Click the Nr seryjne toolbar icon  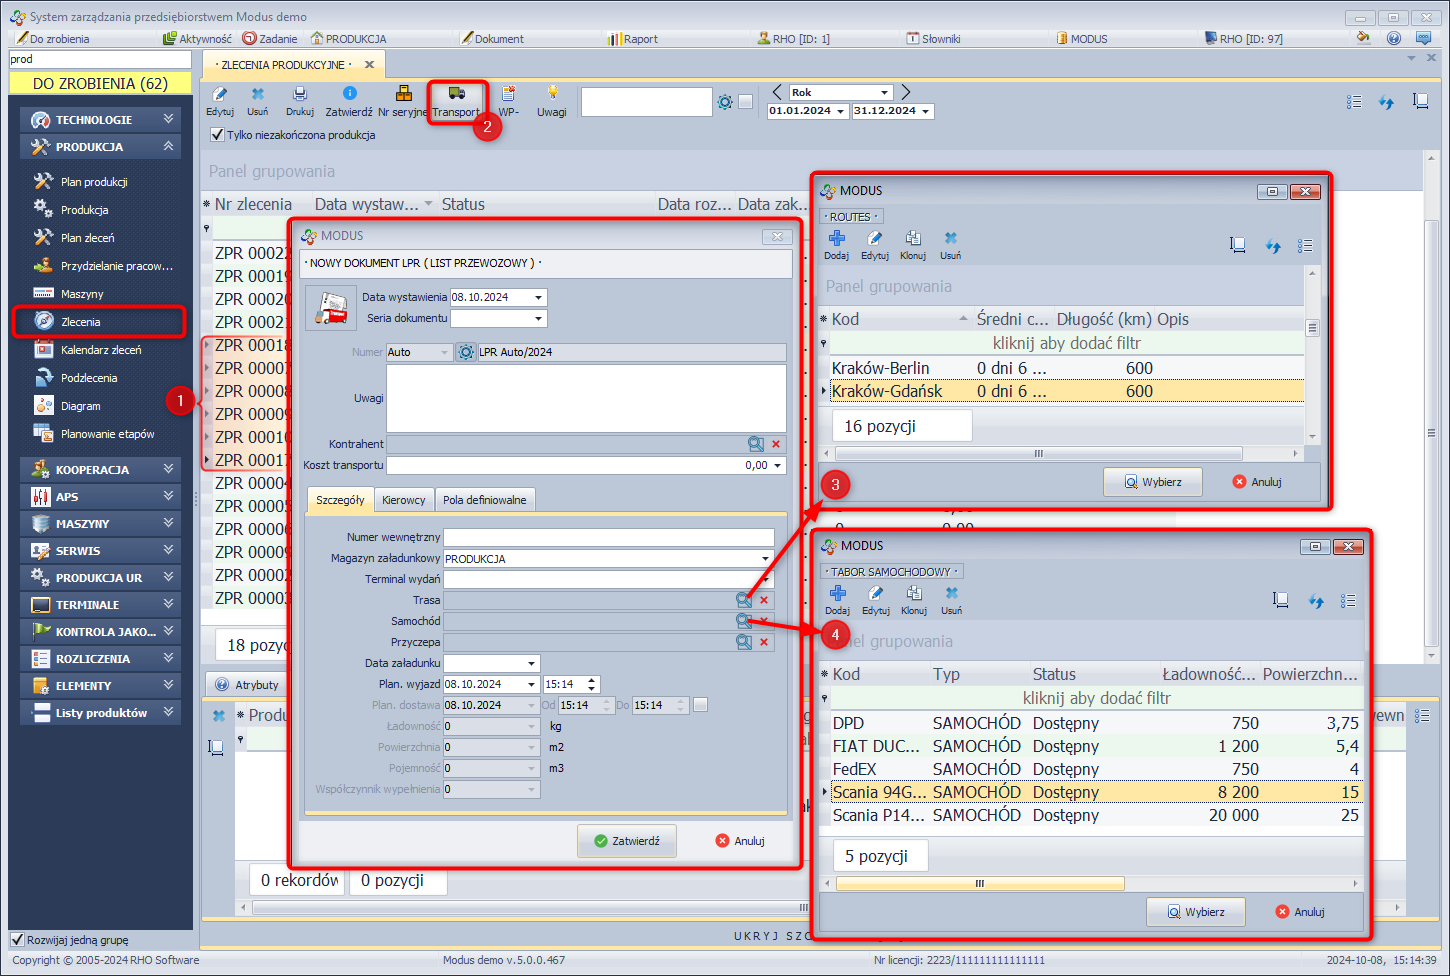click(x=403, y=94)
